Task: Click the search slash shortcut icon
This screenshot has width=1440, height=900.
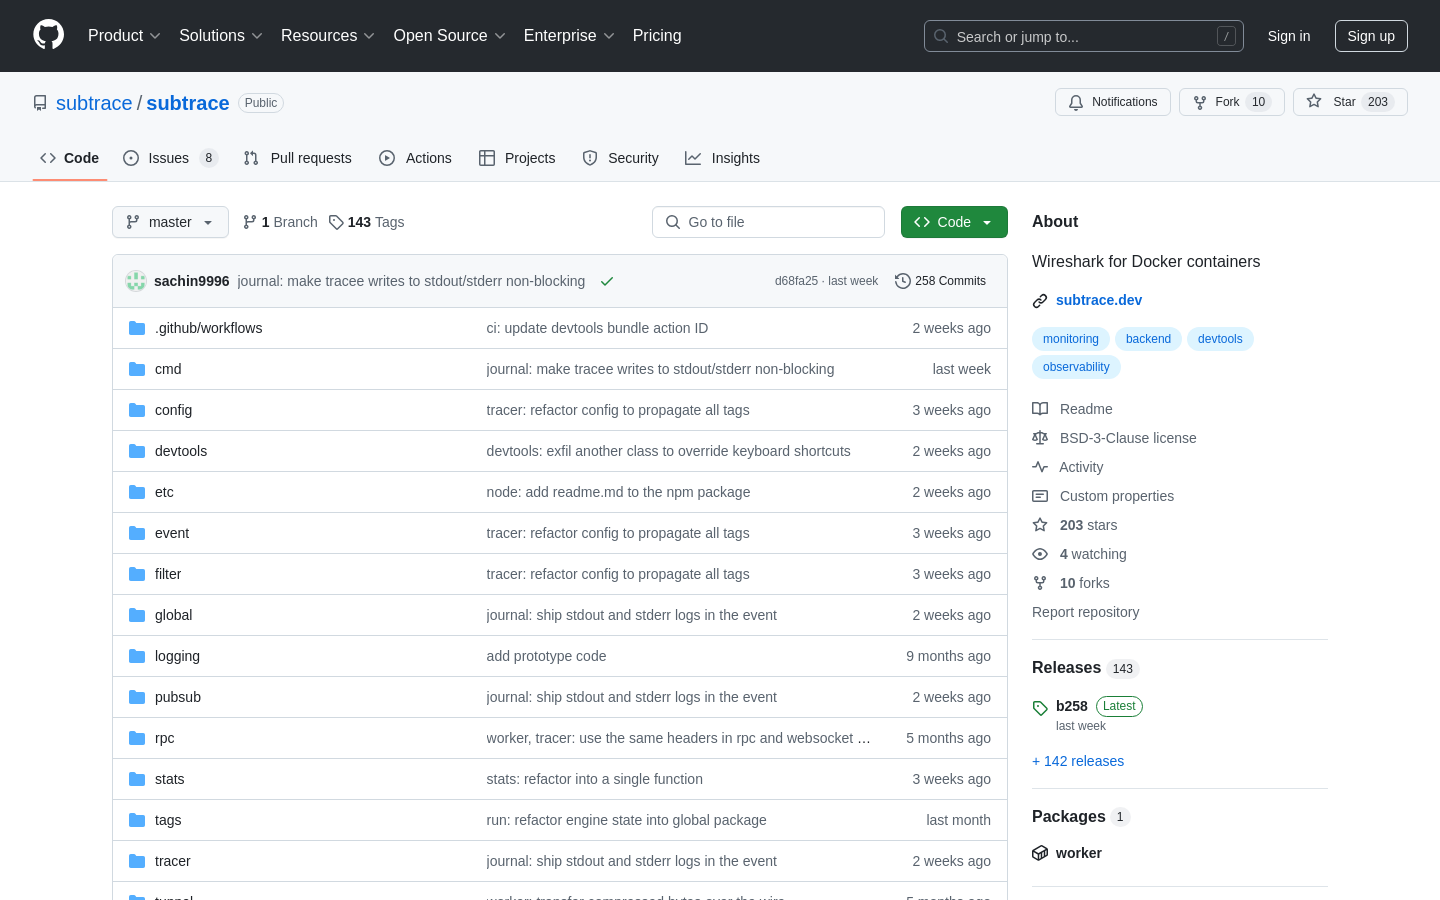Action: tap(1226, 36)
